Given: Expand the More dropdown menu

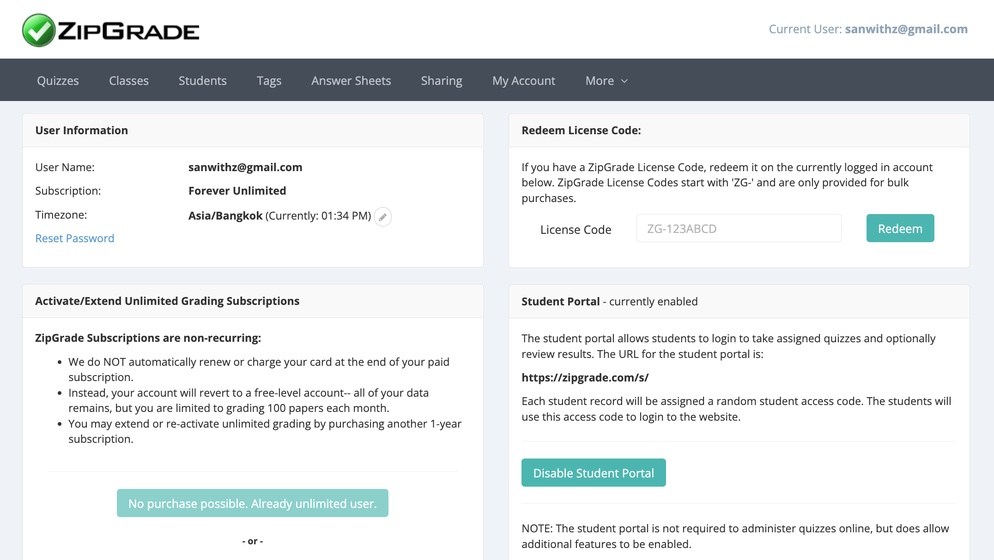Looking at the screenshot, I should tap(606, 81).
